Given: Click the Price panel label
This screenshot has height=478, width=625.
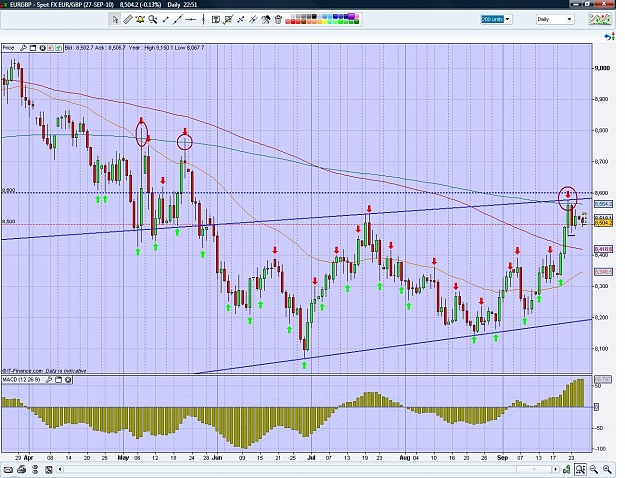Looking at the screenshot, I should 8,48.
